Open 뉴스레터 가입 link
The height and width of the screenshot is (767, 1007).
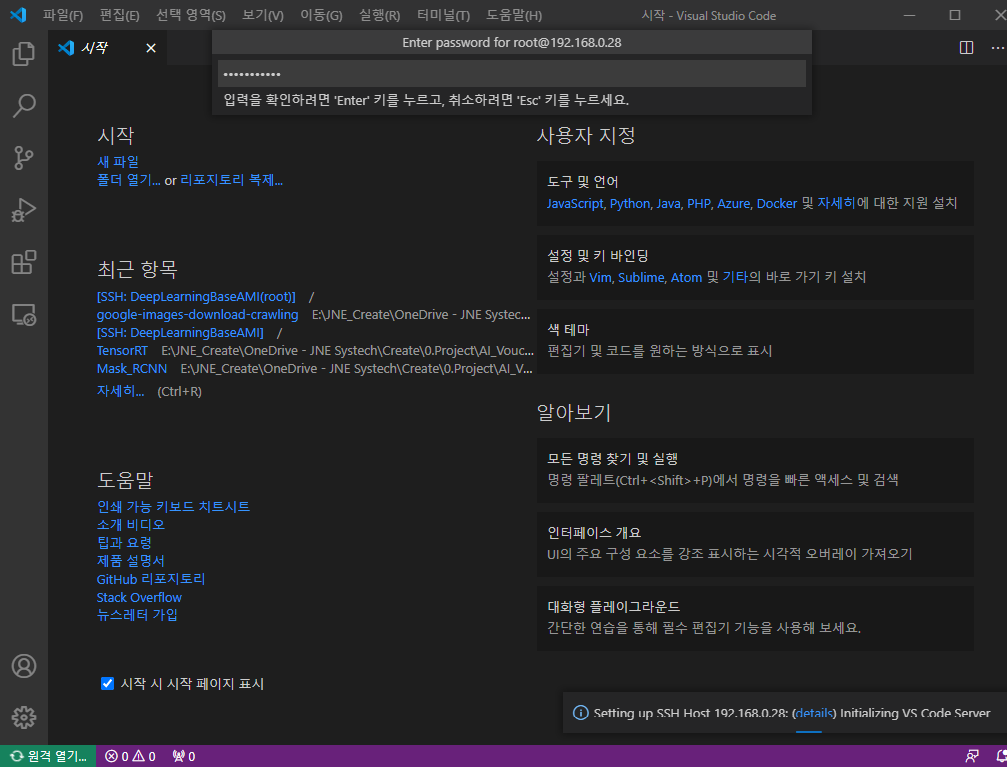[137, 615]
